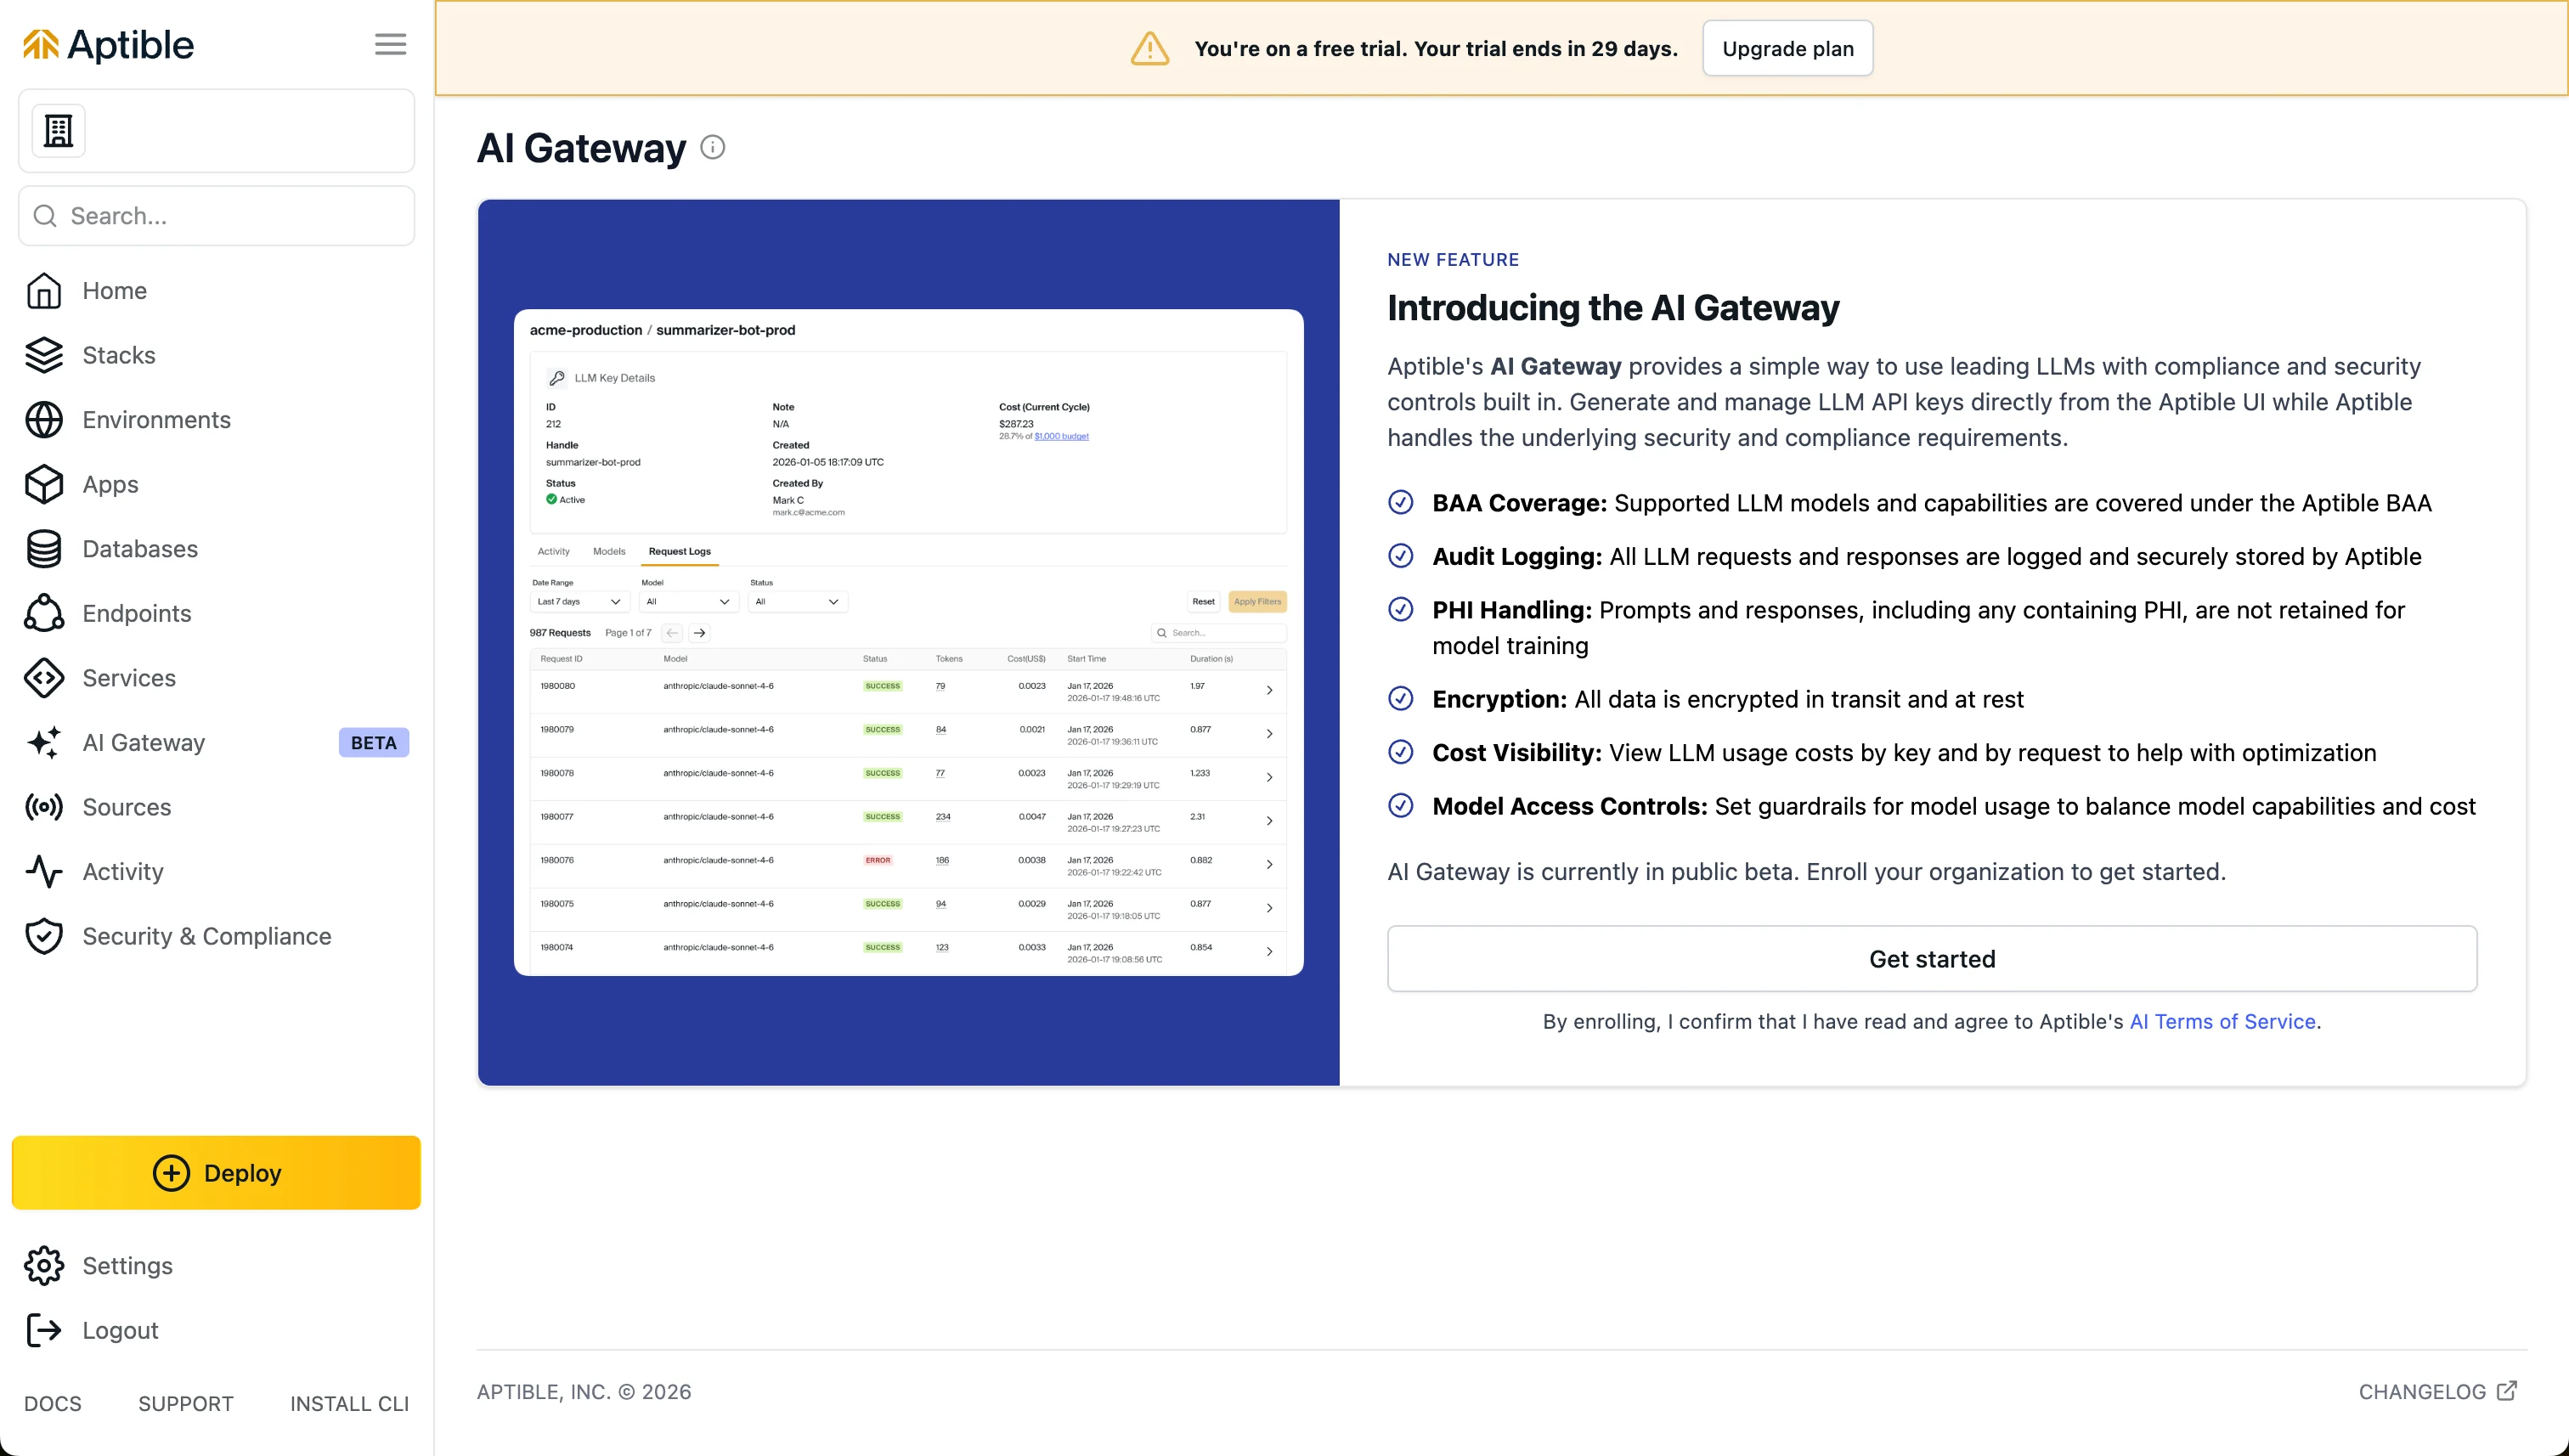Viewport: 2569px width, 1456px height.
Task: Open the INSTALL CLI link
Action: 350,1403
